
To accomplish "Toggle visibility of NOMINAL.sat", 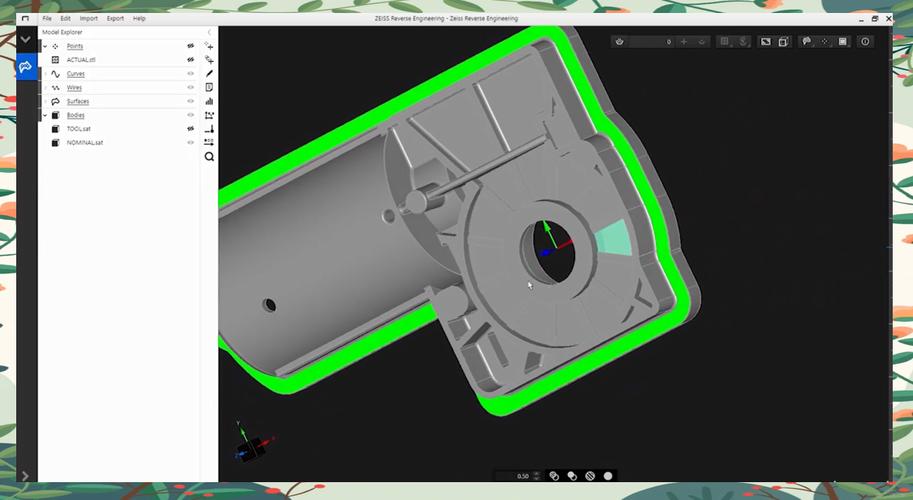I will 190,143.
